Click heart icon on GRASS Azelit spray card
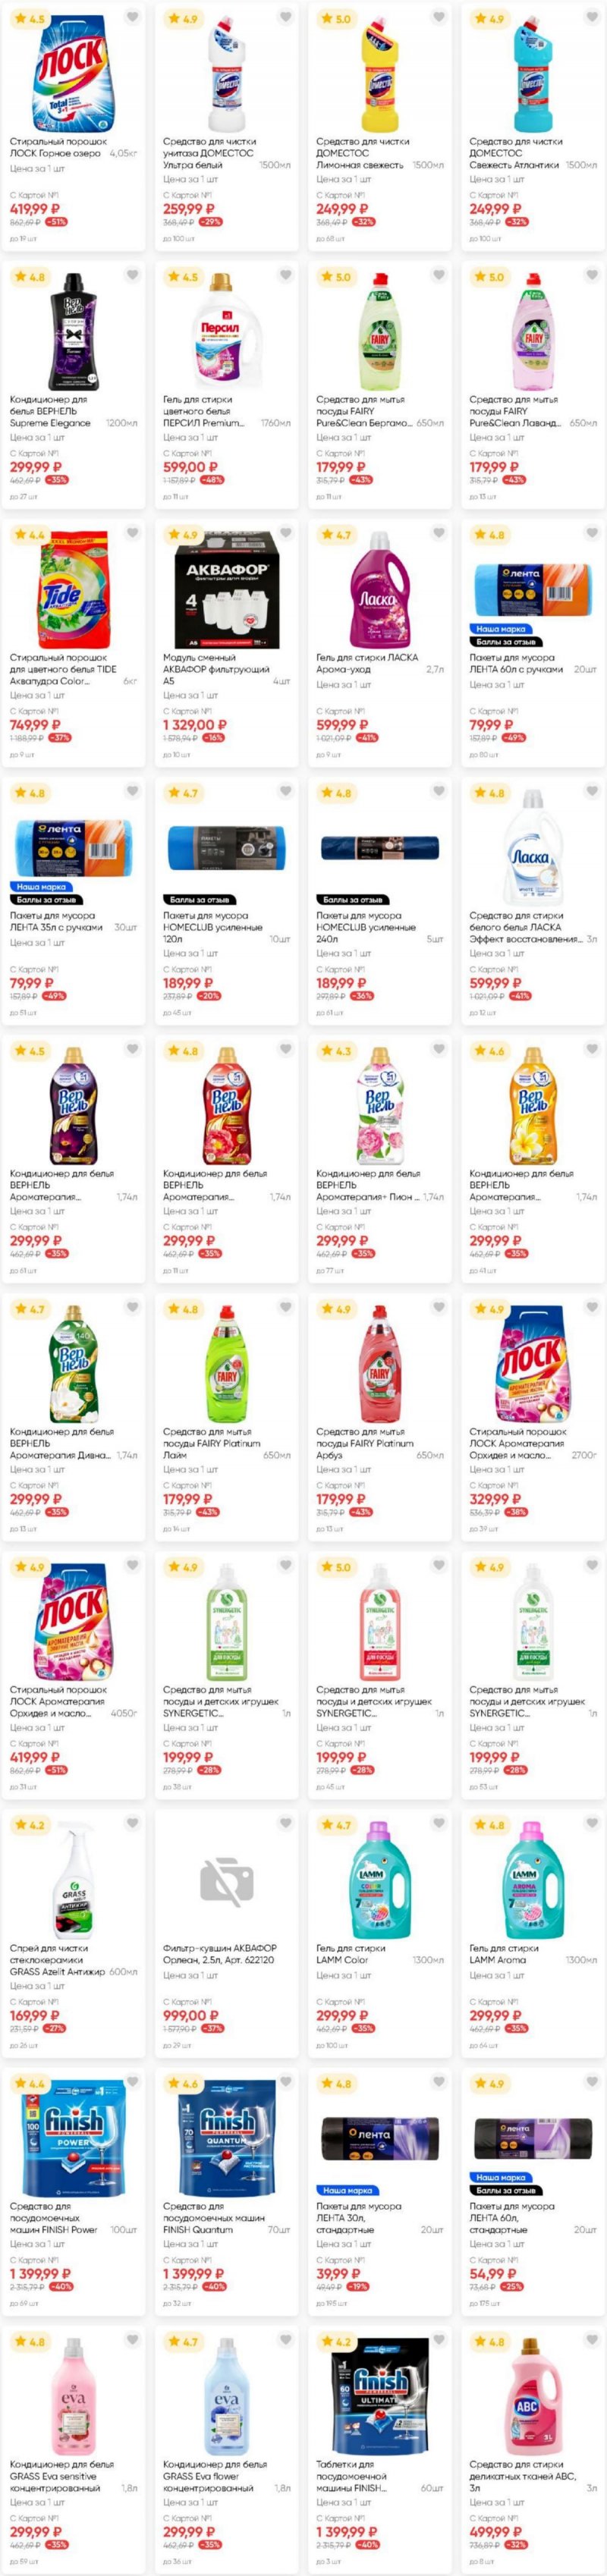The image size is (607, 2576). (132, 1824)
